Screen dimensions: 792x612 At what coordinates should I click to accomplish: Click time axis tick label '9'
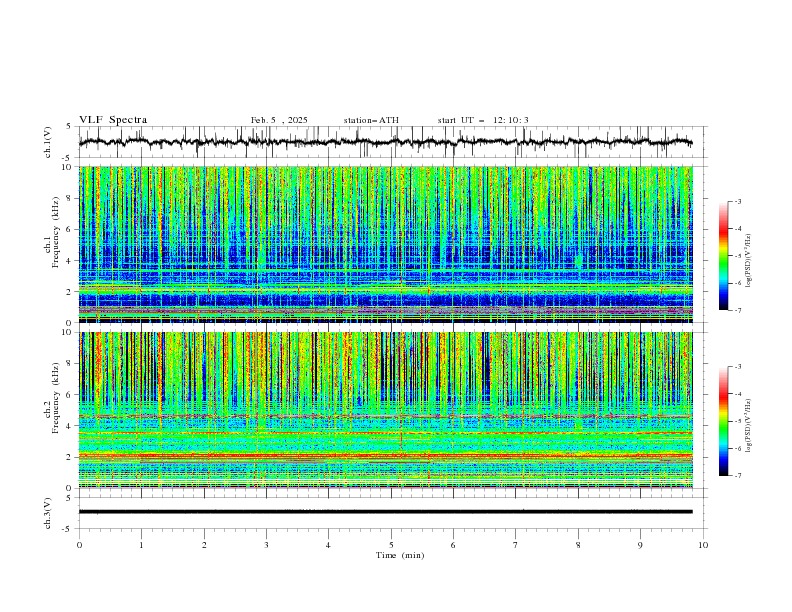tap(640, 545)
